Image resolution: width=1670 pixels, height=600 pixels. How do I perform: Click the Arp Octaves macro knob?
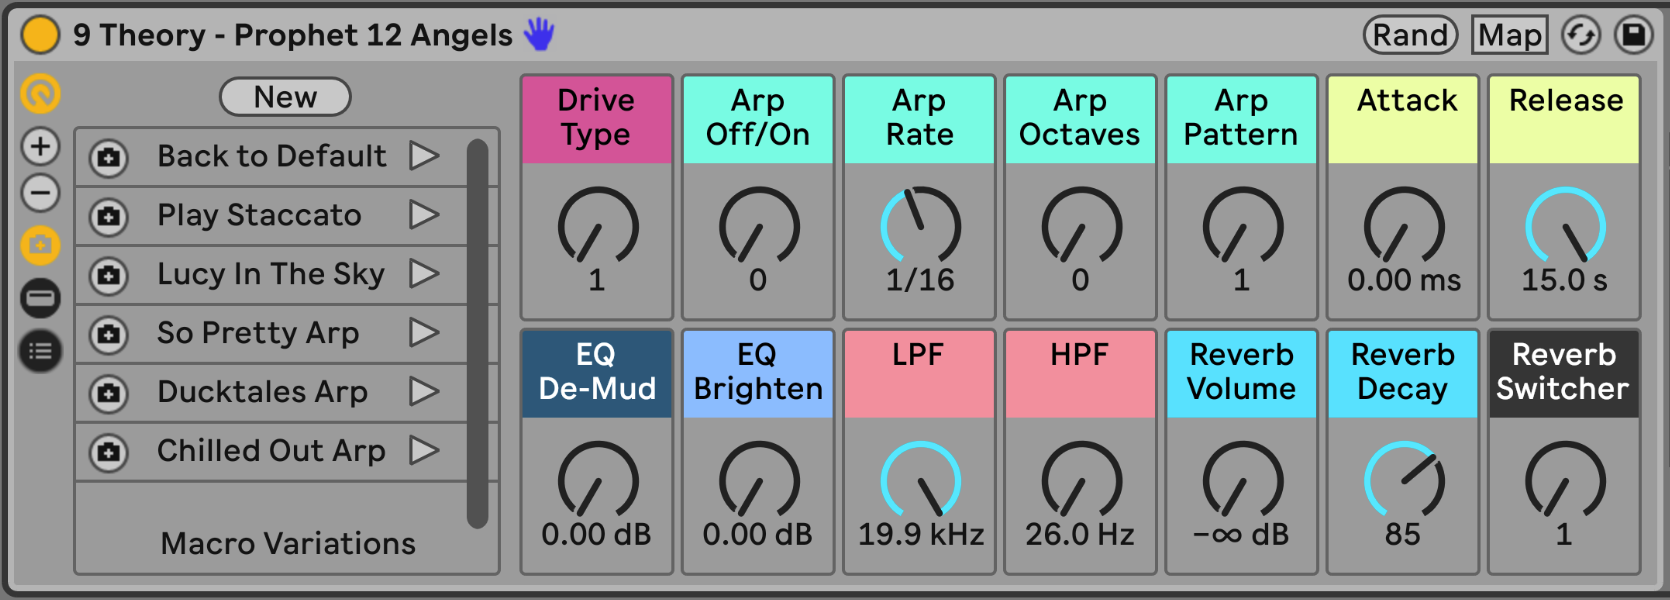coord(1081,226)
